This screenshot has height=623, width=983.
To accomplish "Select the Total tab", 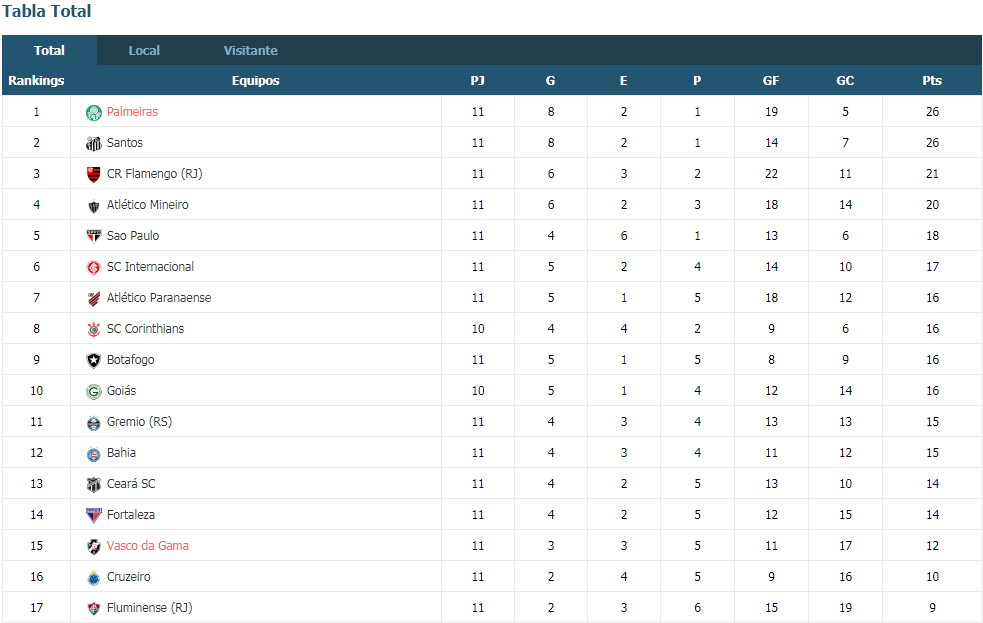I will click(x=50, y=51).
